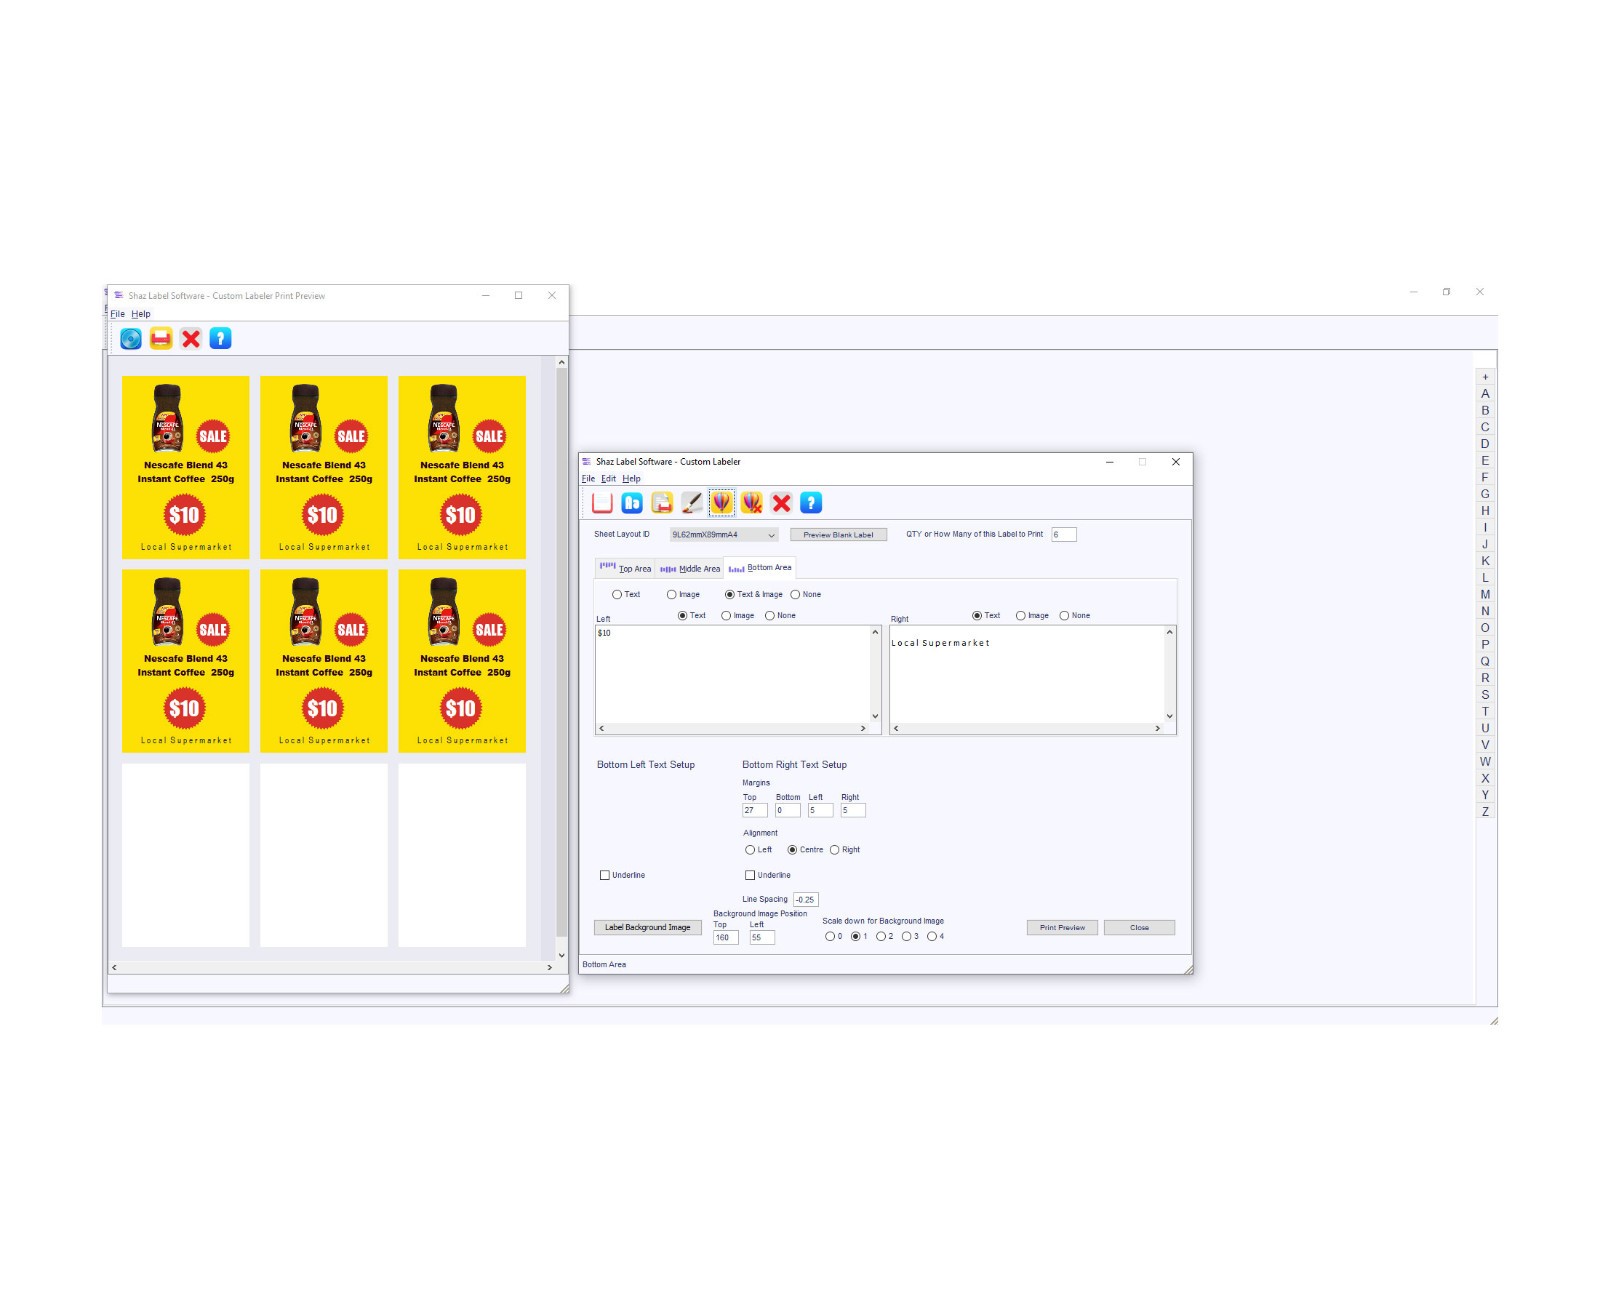Switch to the Top Area tab

tap(625, 568)
